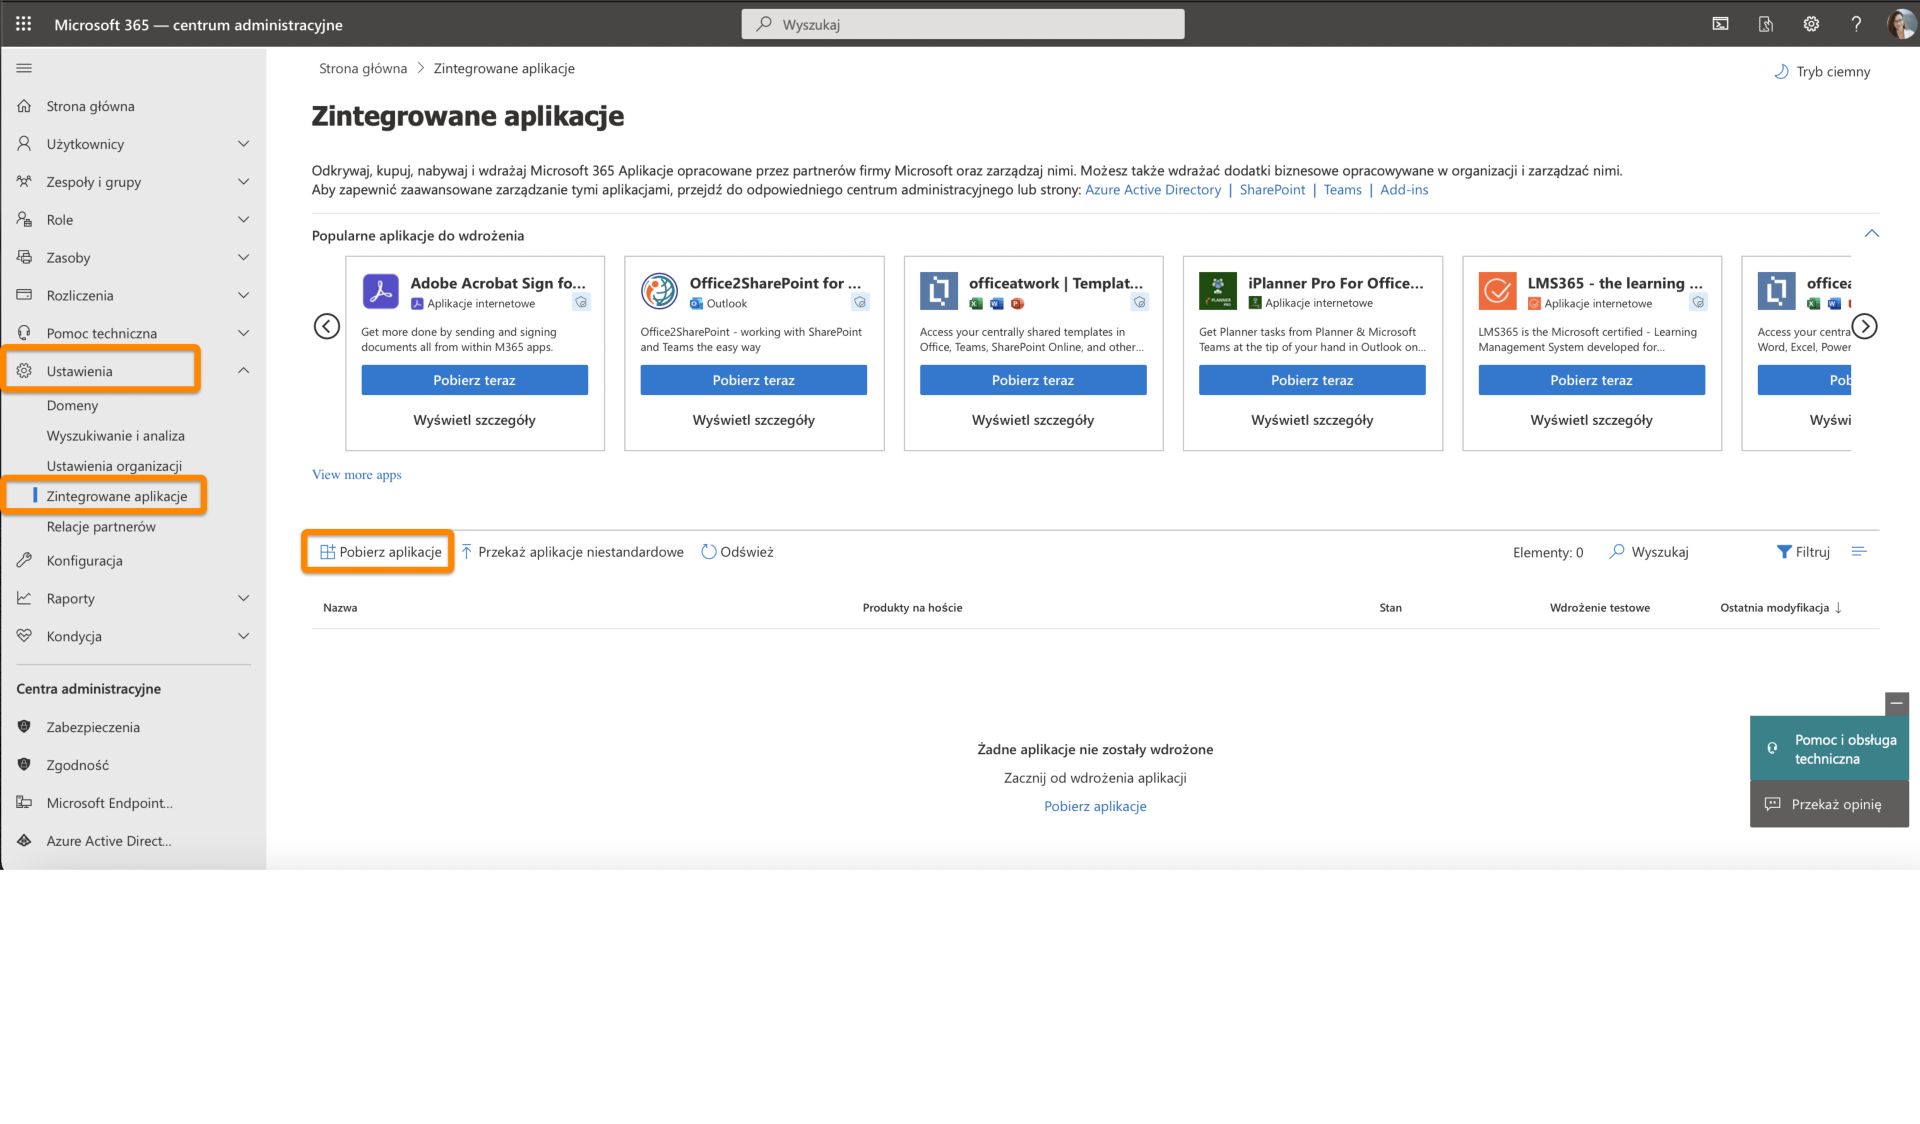This screenshot has height=1124, width=1920.
Task: Click the Strona główna breadcrumb
Action: (363, 69)
